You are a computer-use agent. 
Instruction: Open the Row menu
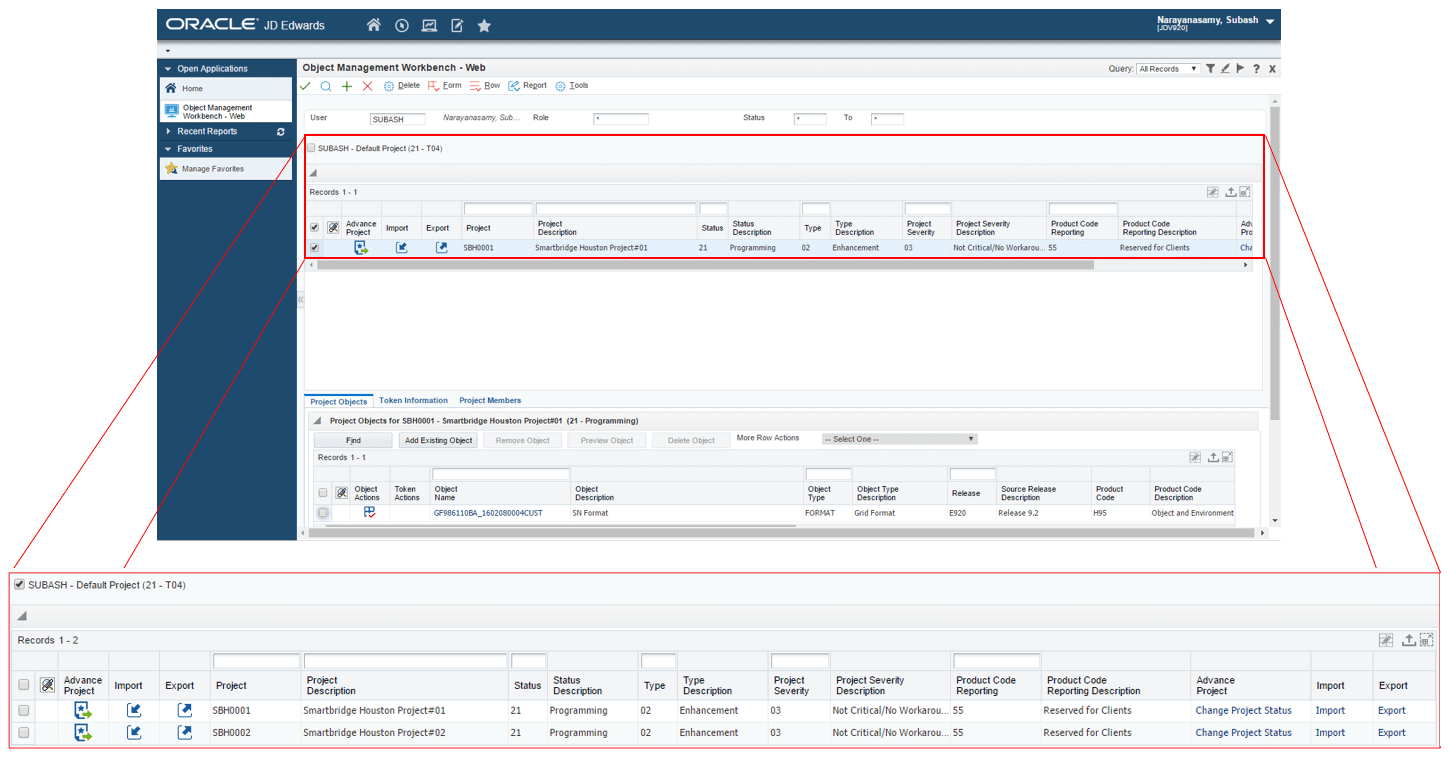tap(485, 86)
